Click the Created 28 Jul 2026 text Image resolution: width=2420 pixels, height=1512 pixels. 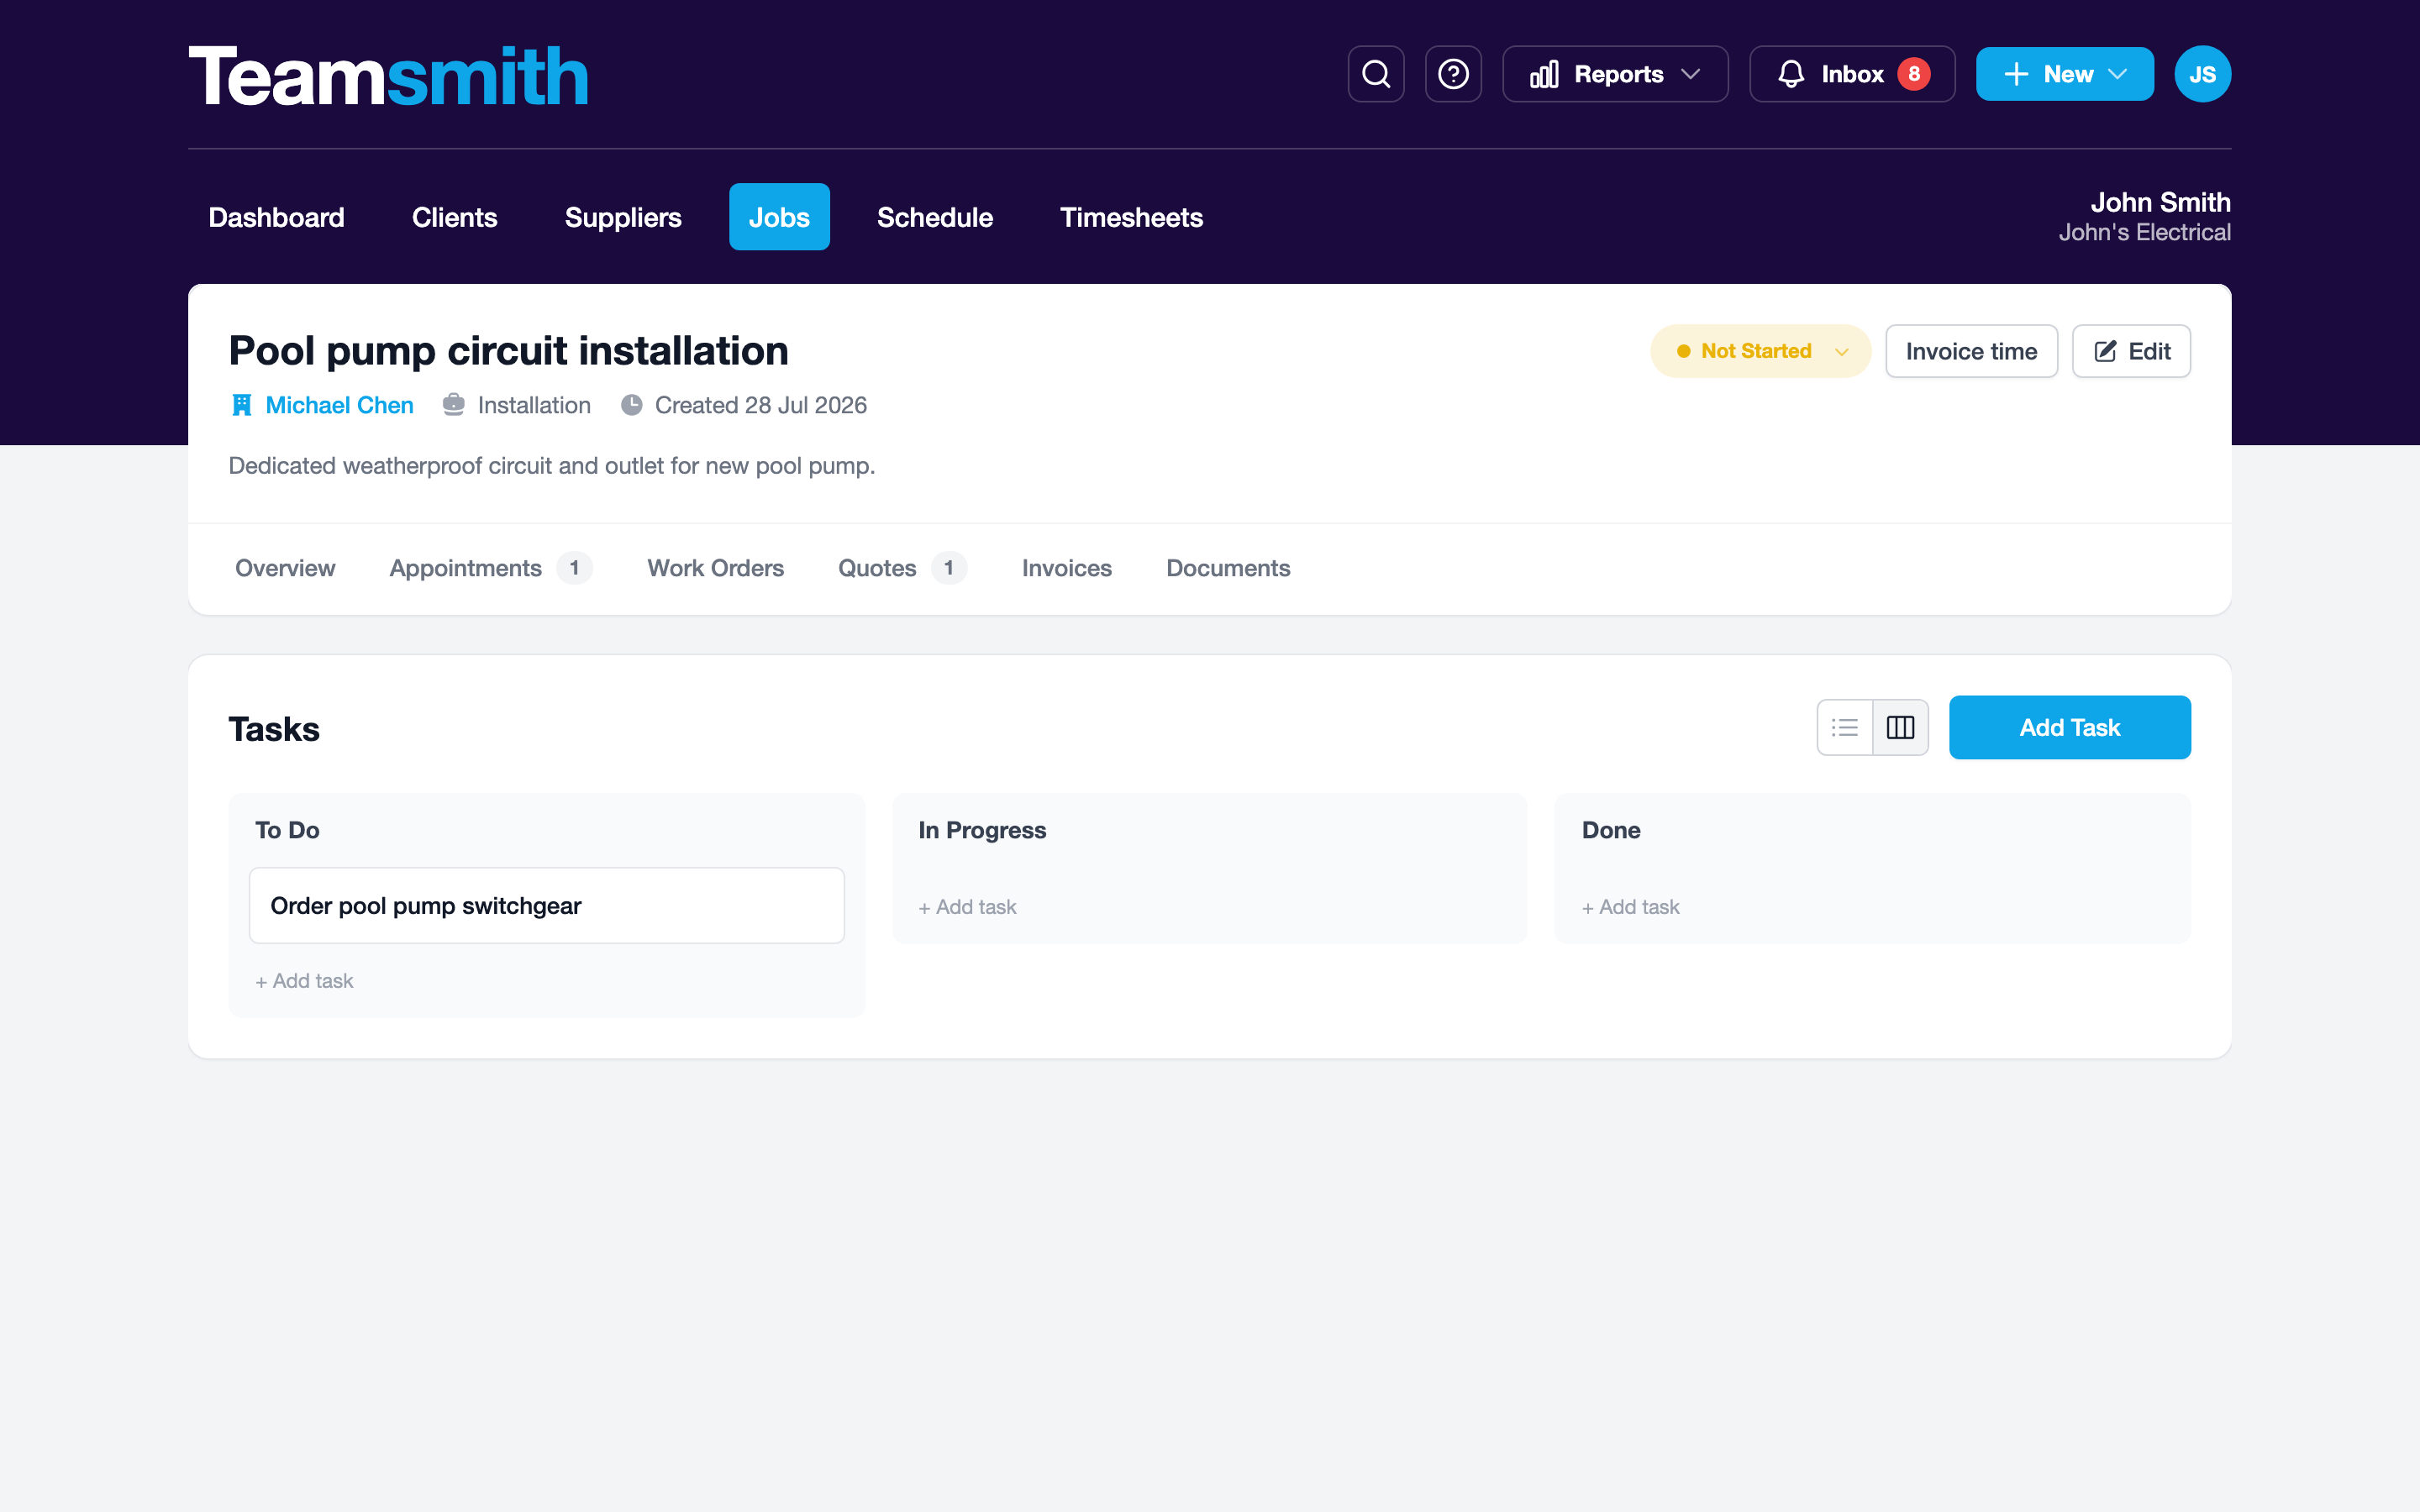point(760,405)
